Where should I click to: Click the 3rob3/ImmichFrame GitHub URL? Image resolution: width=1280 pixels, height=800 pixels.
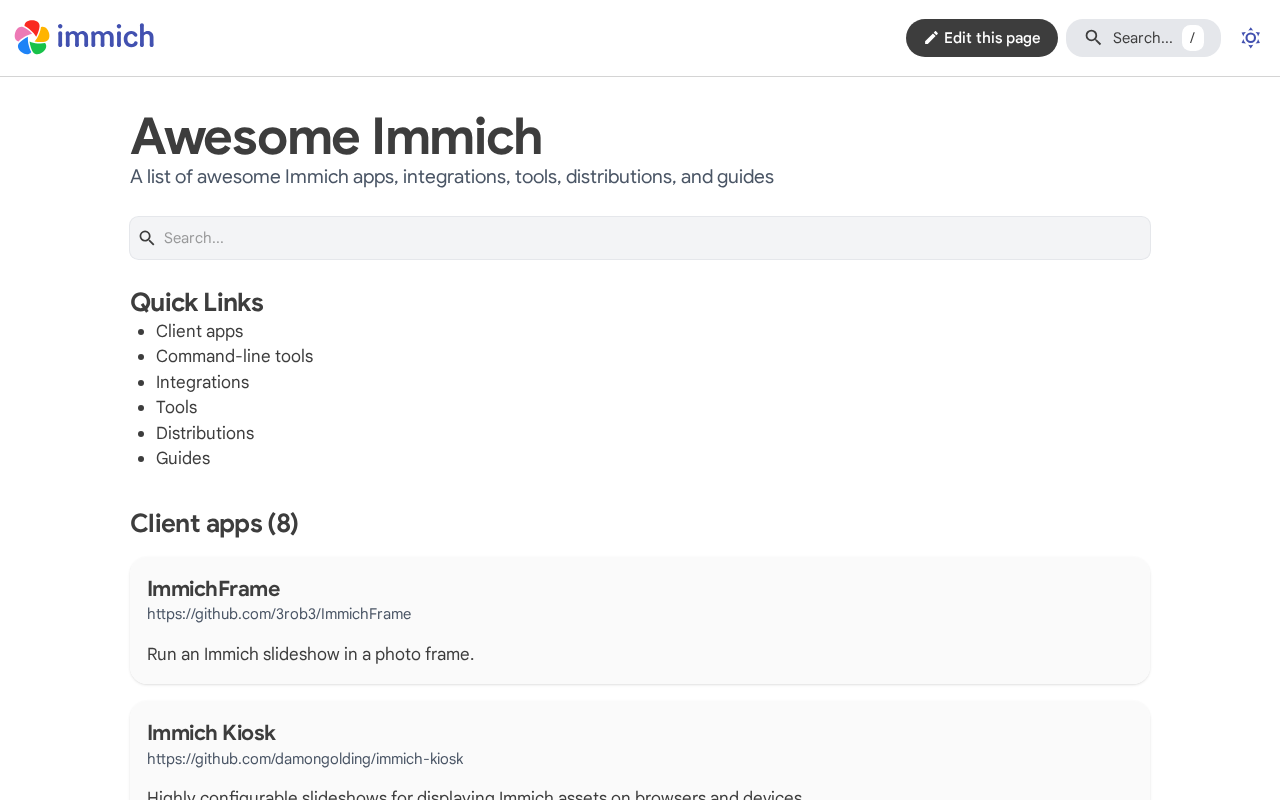279,614
